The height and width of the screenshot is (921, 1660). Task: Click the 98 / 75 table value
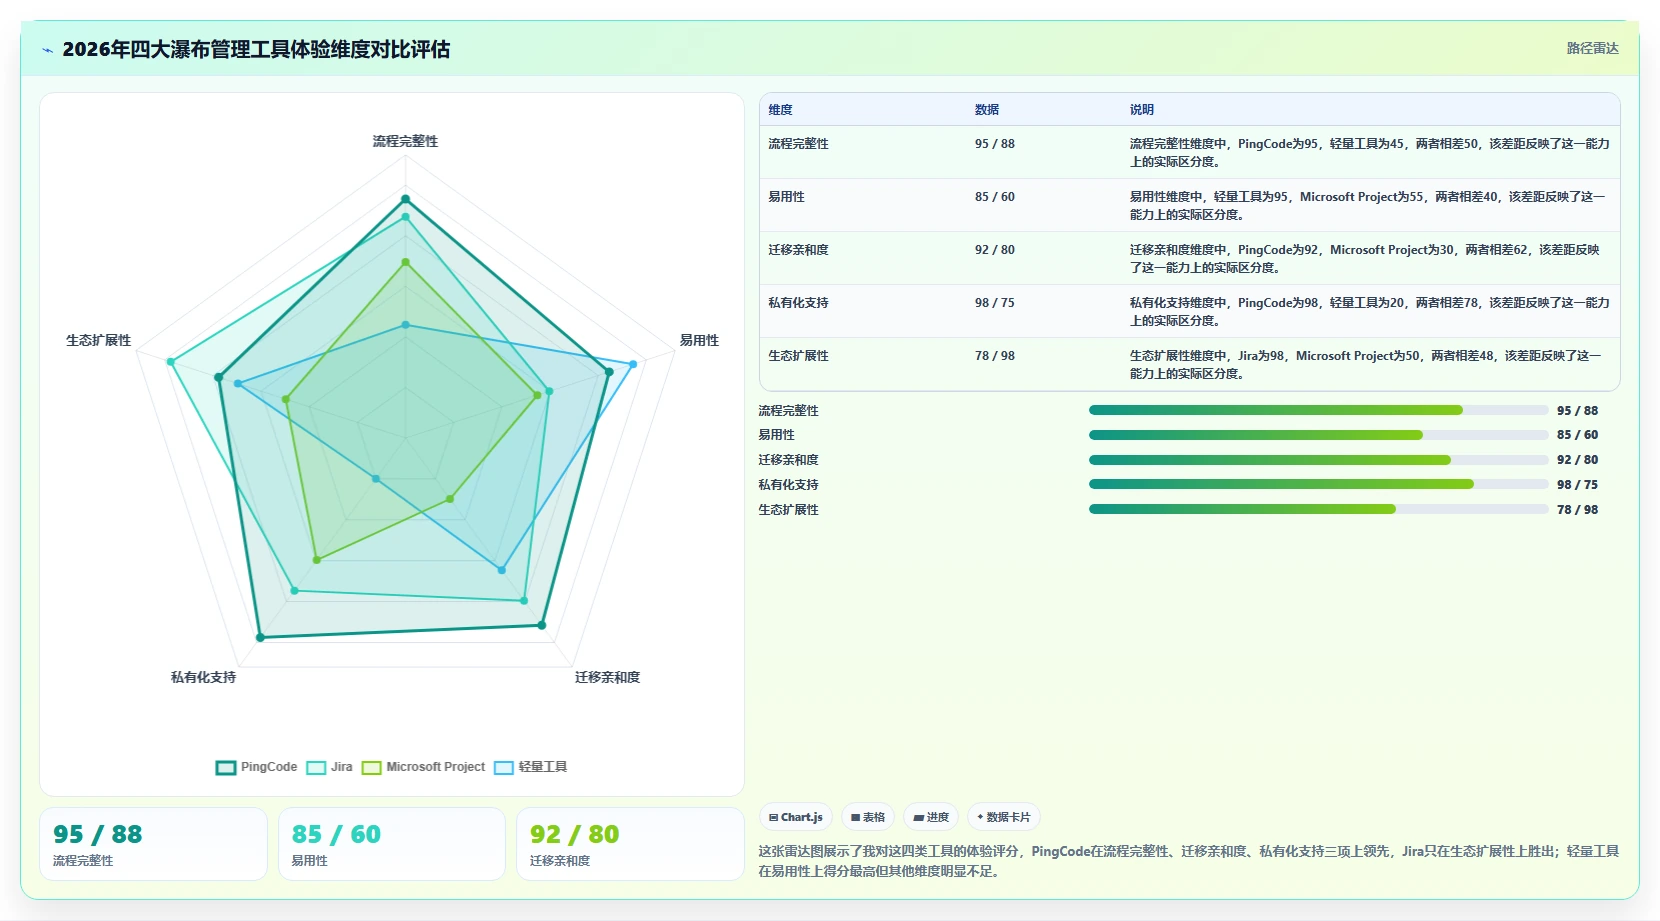(x=995, y=303)
